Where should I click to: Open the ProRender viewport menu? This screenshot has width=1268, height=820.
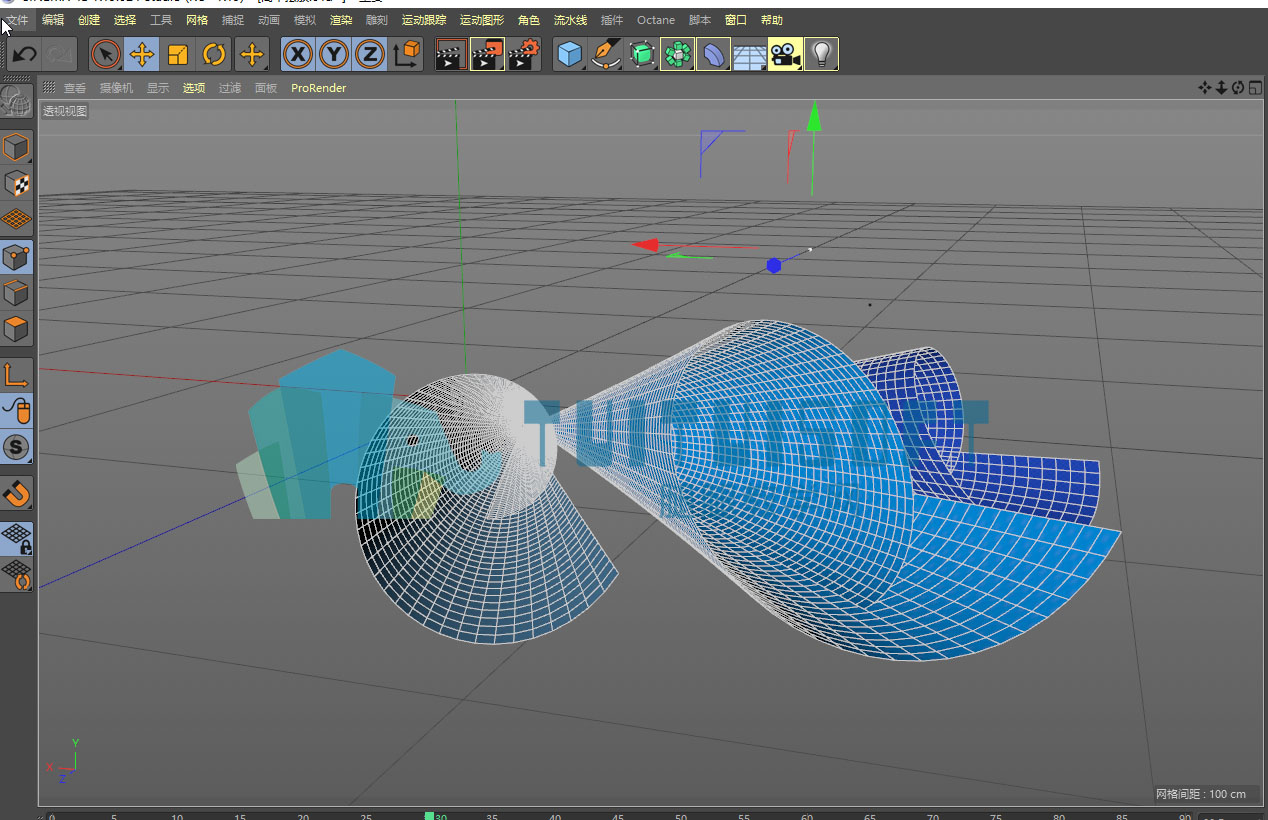click(319, 88)
